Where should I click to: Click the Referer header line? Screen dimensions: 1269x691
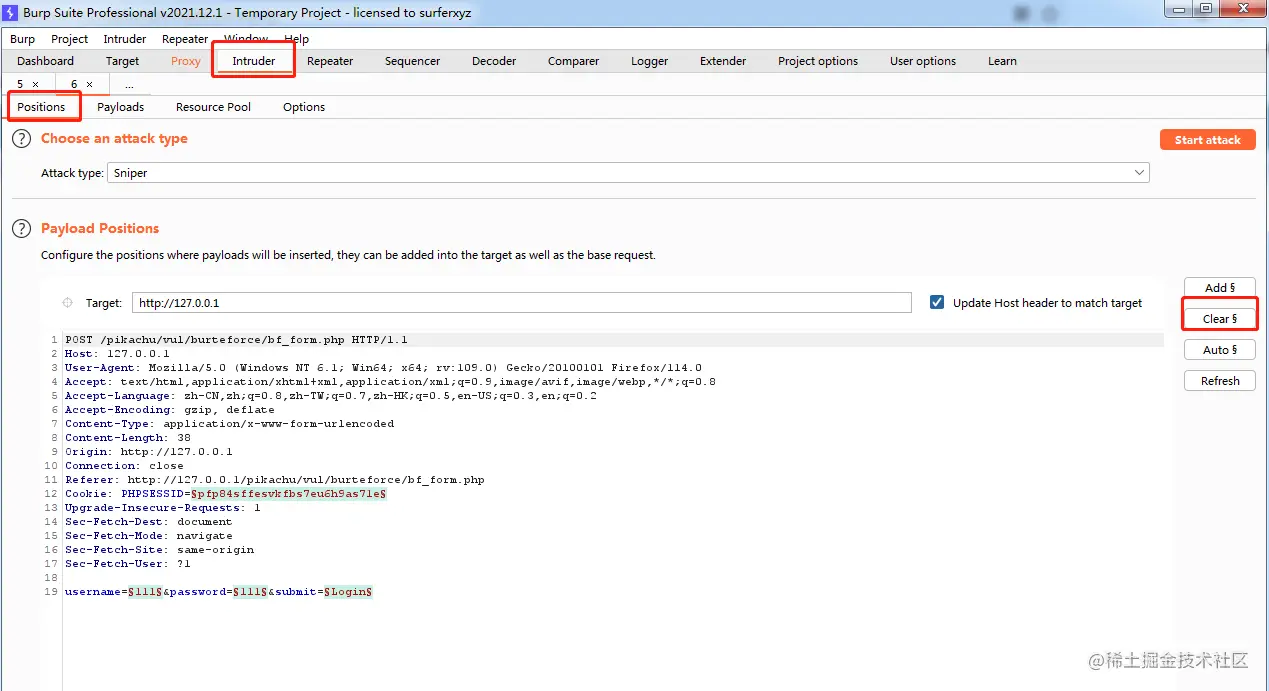(x=274, y=480)
